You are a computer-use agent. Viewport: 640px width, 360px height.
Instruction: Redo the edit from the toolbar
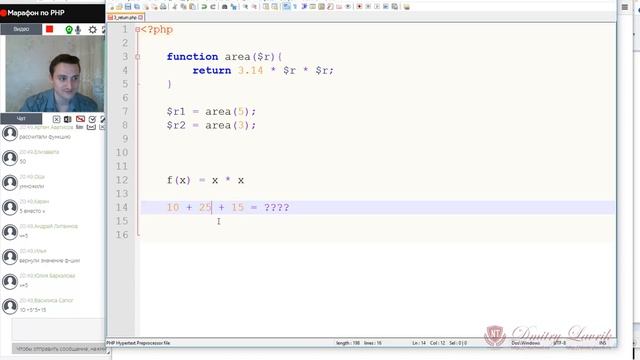pos(213,7)
